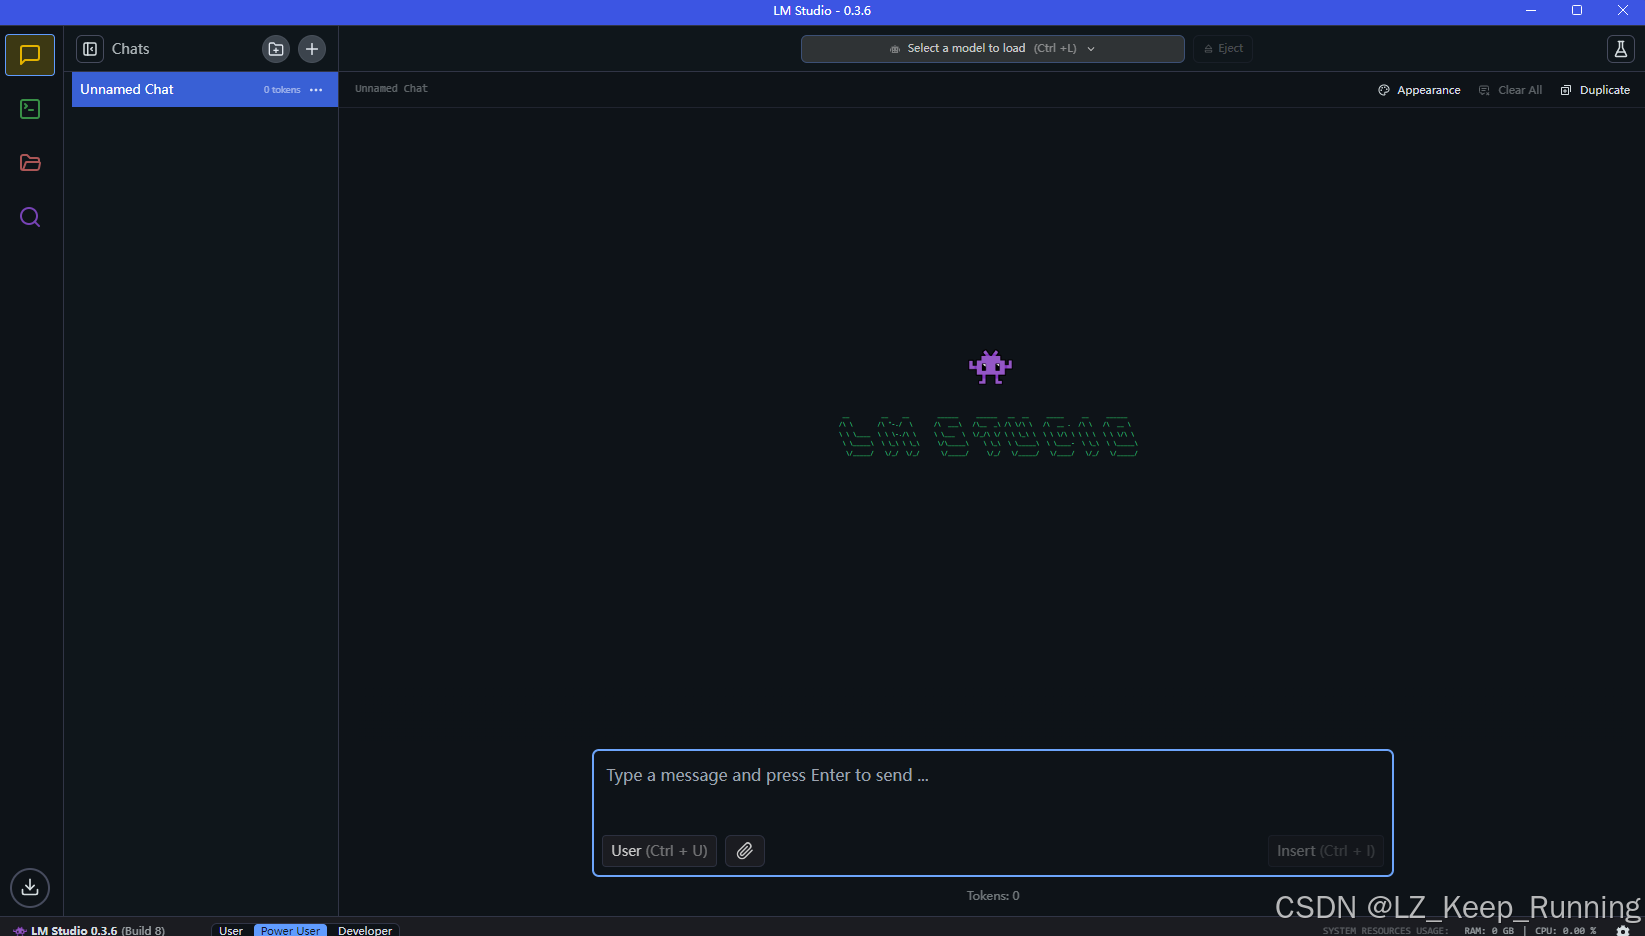Open the Discover search icon in sidebar

[x=30, y=217]
